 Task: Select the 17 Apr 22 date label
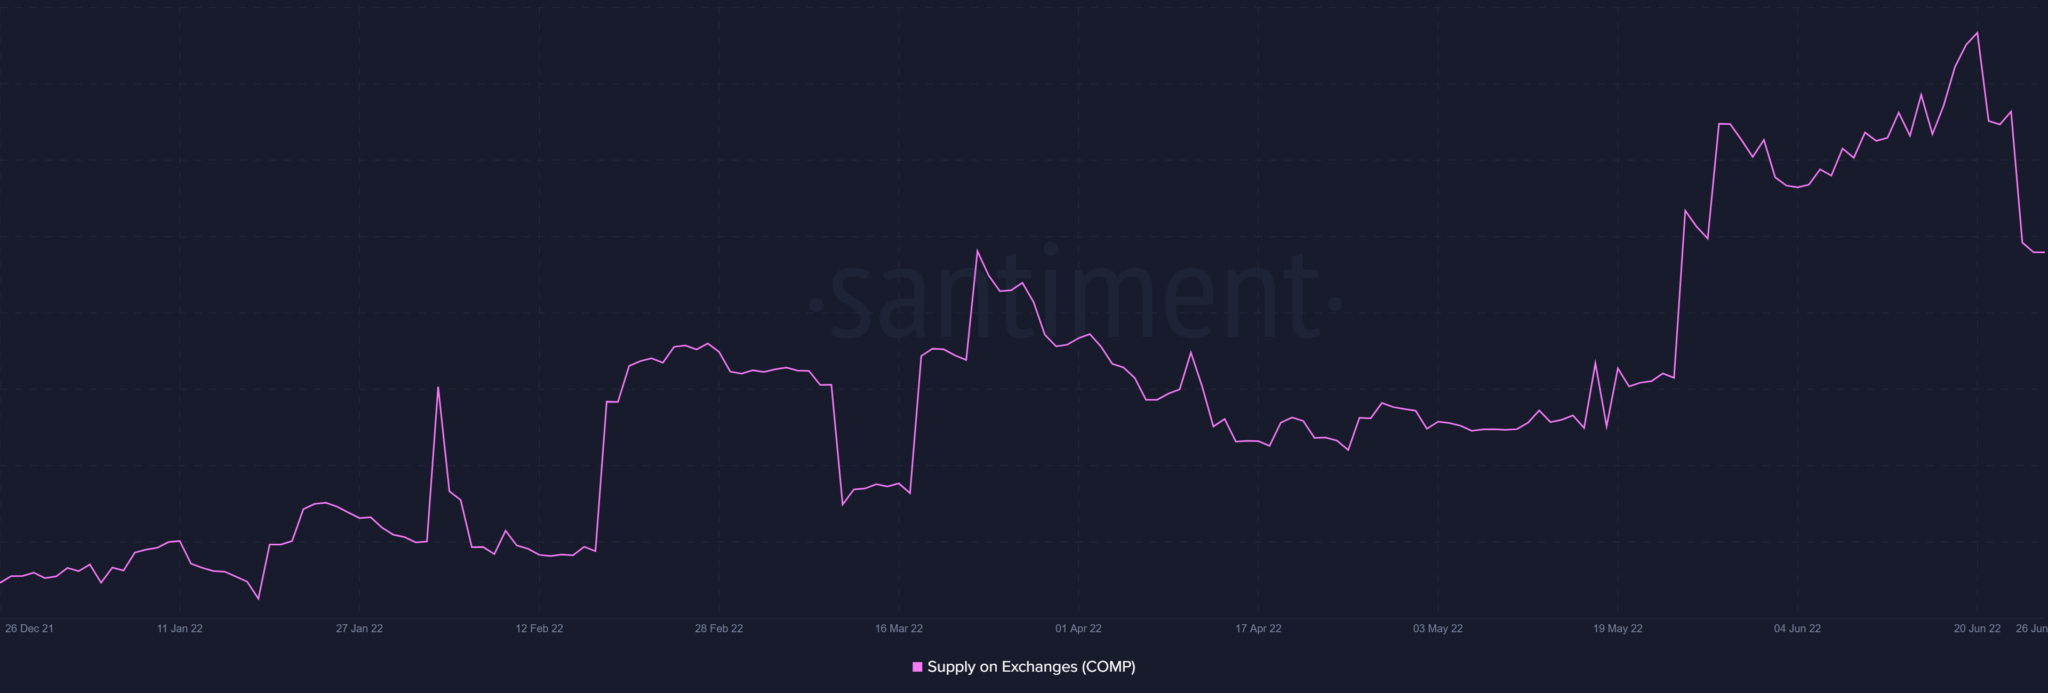1258,629
